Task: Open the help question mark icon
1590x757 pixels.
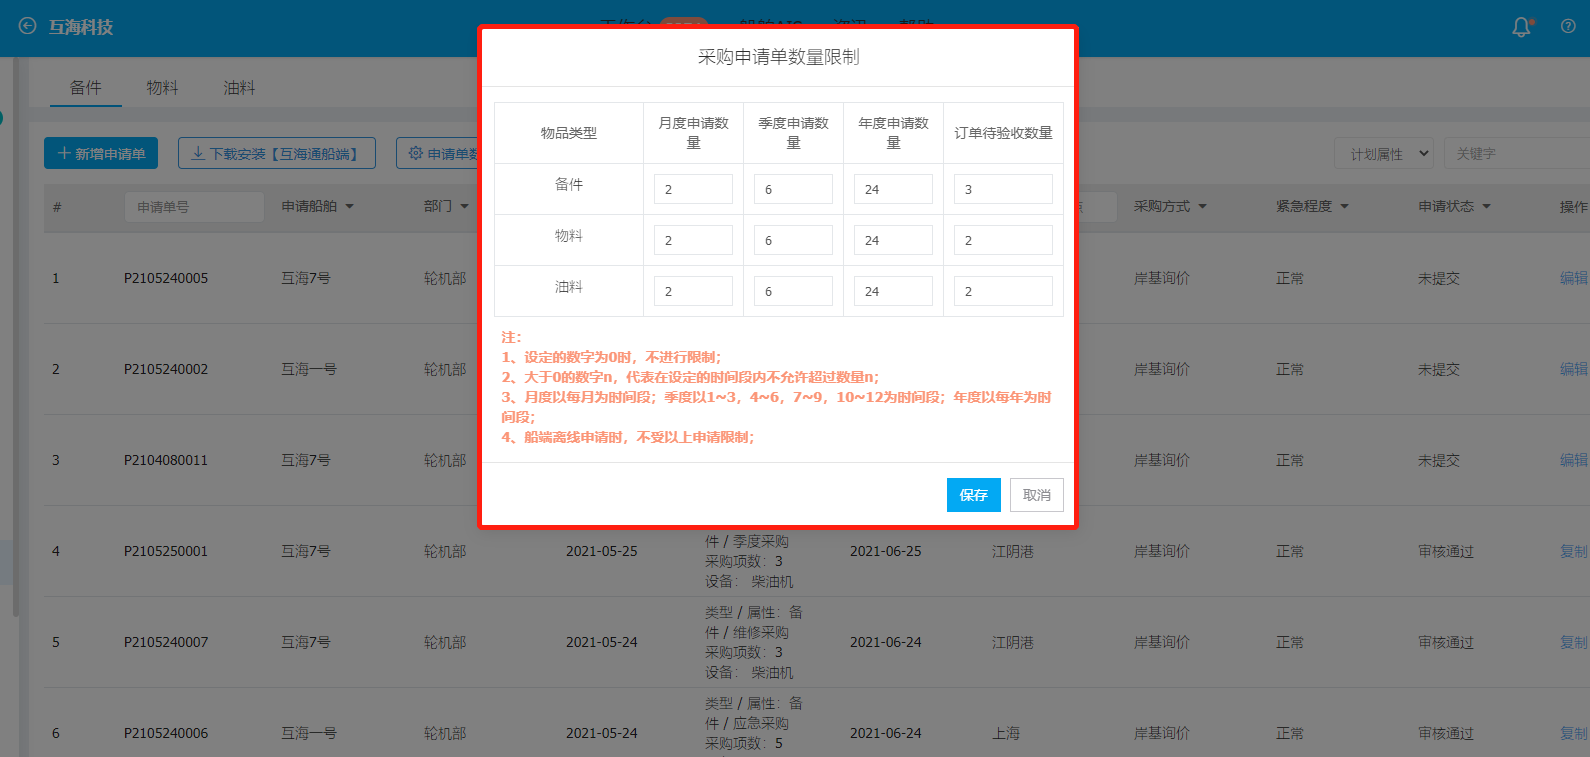Action: tap(1568, 27)
